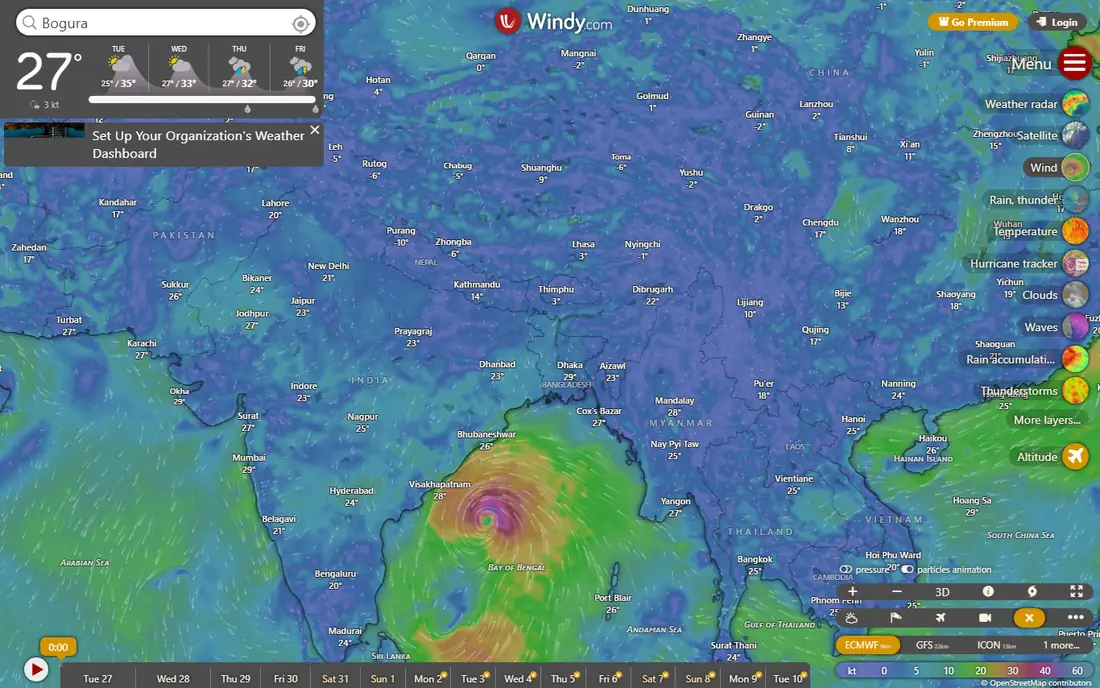
Task: Expand 'More layers...' list
Action: (1047, 420)
